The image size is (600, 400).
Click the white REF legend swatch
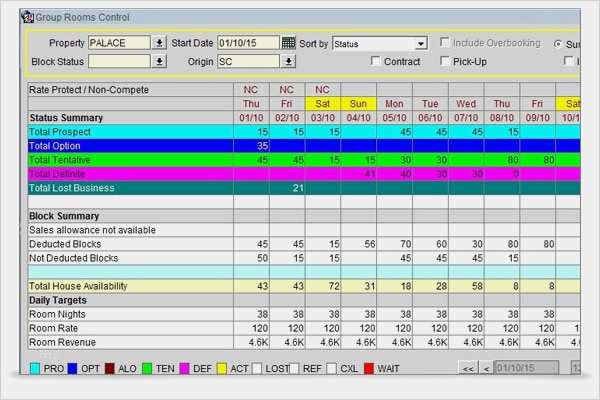[x=294, y=369]
